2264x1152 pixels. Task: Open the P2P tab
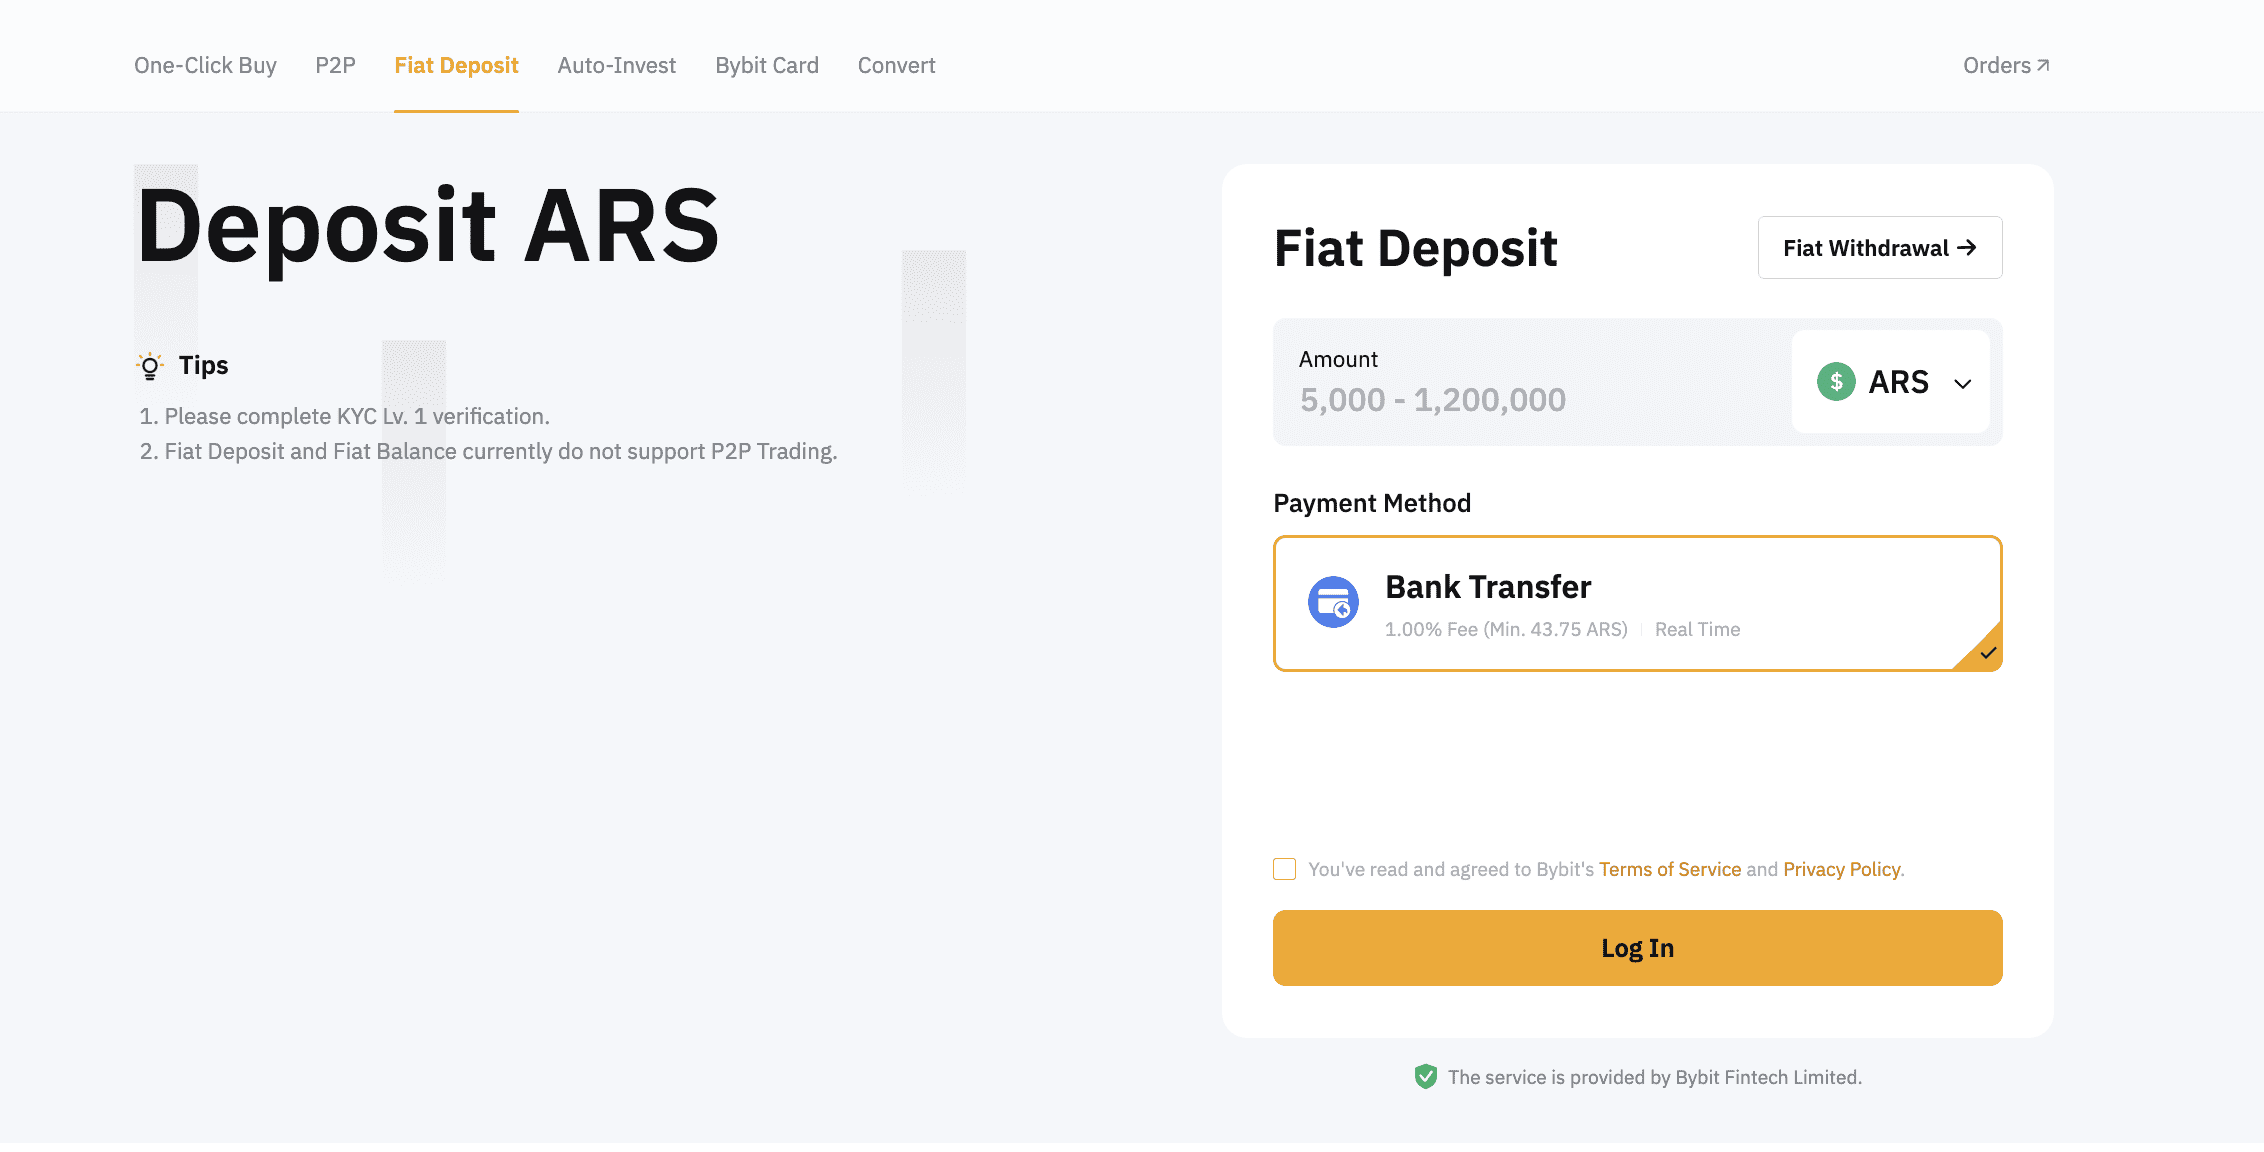point(335,65)
